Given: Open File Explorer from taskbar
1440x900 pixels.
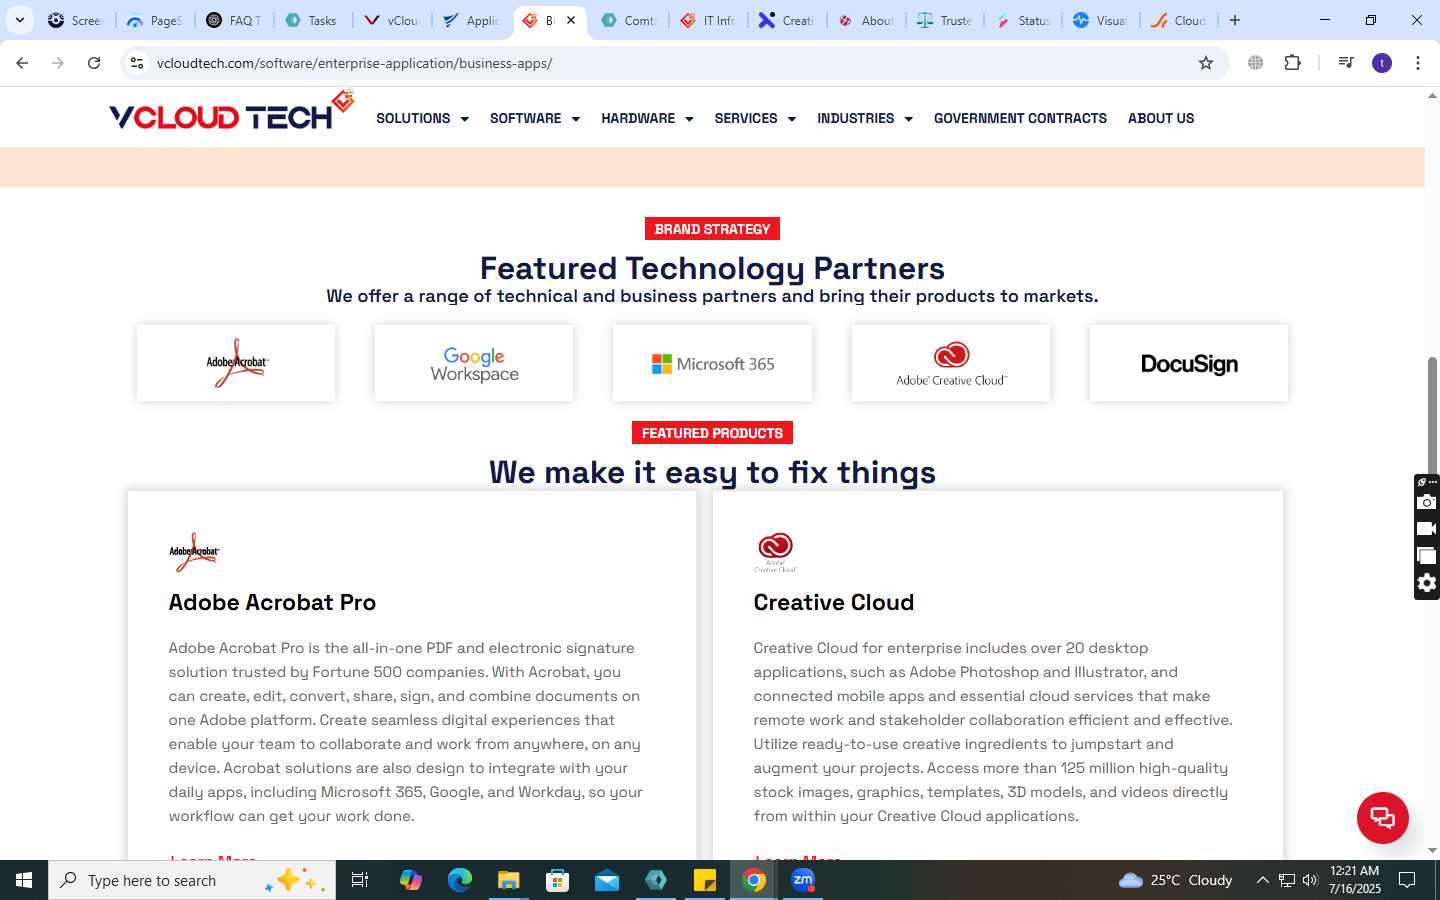Looking at the screenshot, I should pos(508,880).
